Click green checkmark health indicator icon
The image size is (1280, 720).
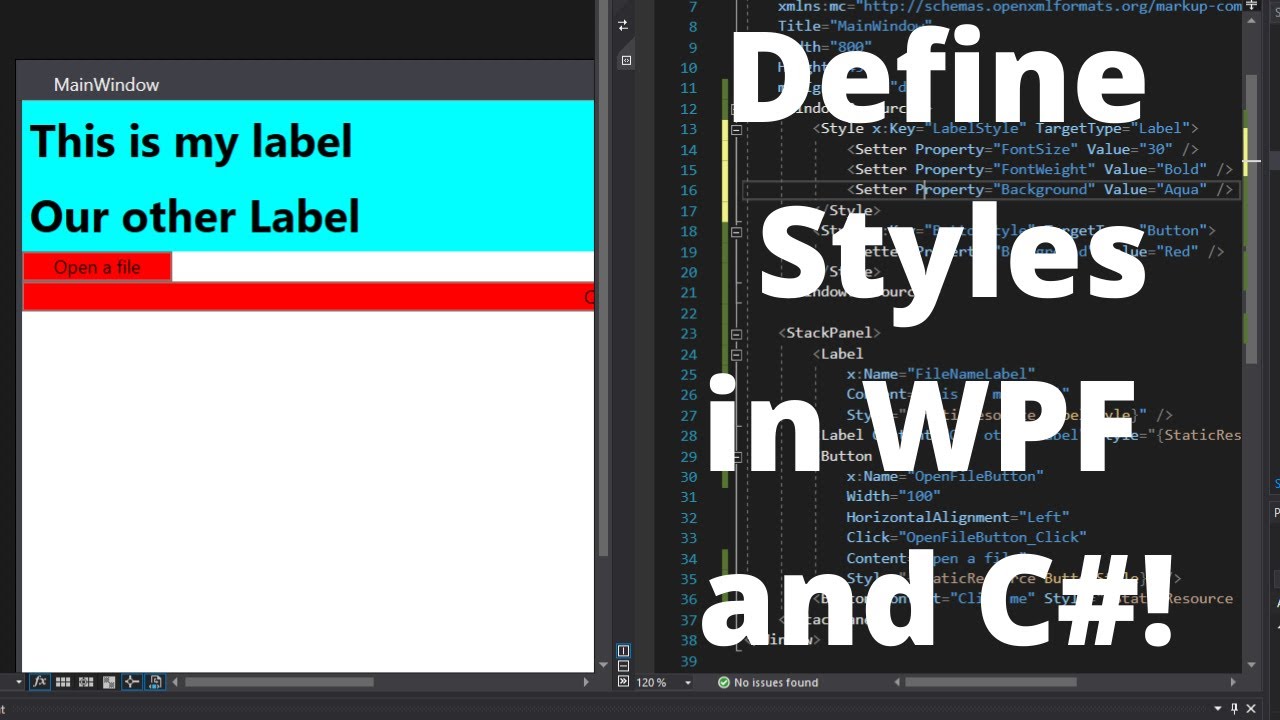click(x=724, y=682)
